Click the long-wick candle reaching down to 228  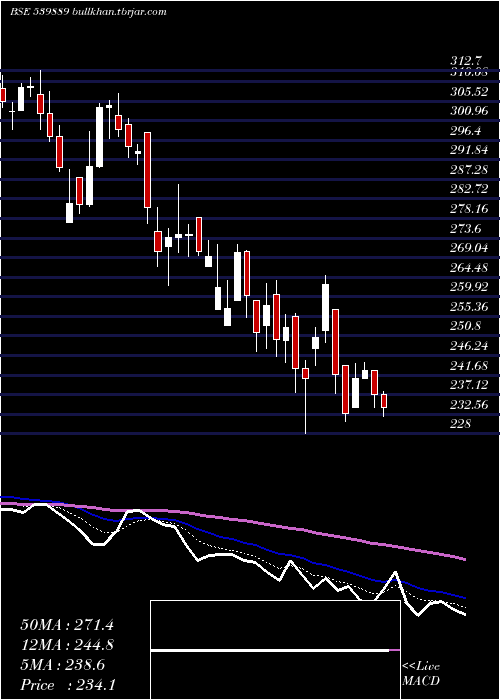point(305,397)
